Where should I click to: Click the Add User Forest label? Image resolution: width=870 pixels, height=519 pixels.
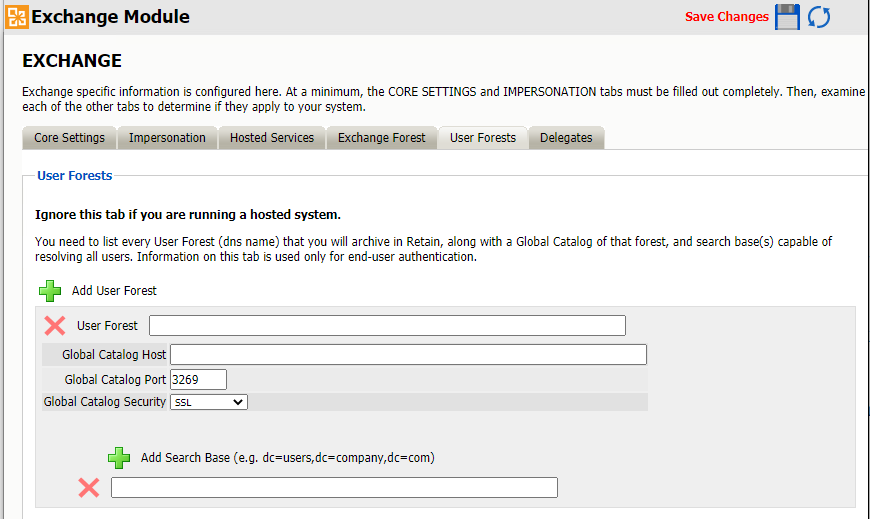pos(114,291)
